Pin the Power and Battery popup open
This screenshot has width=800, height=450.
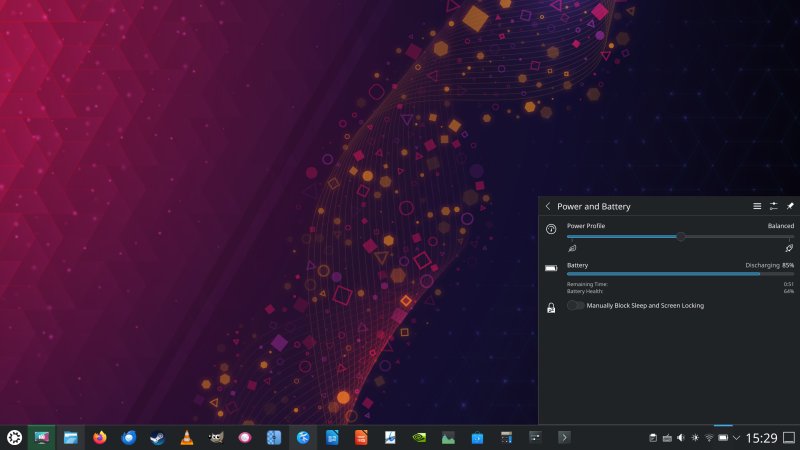click(x=790, y=206)
